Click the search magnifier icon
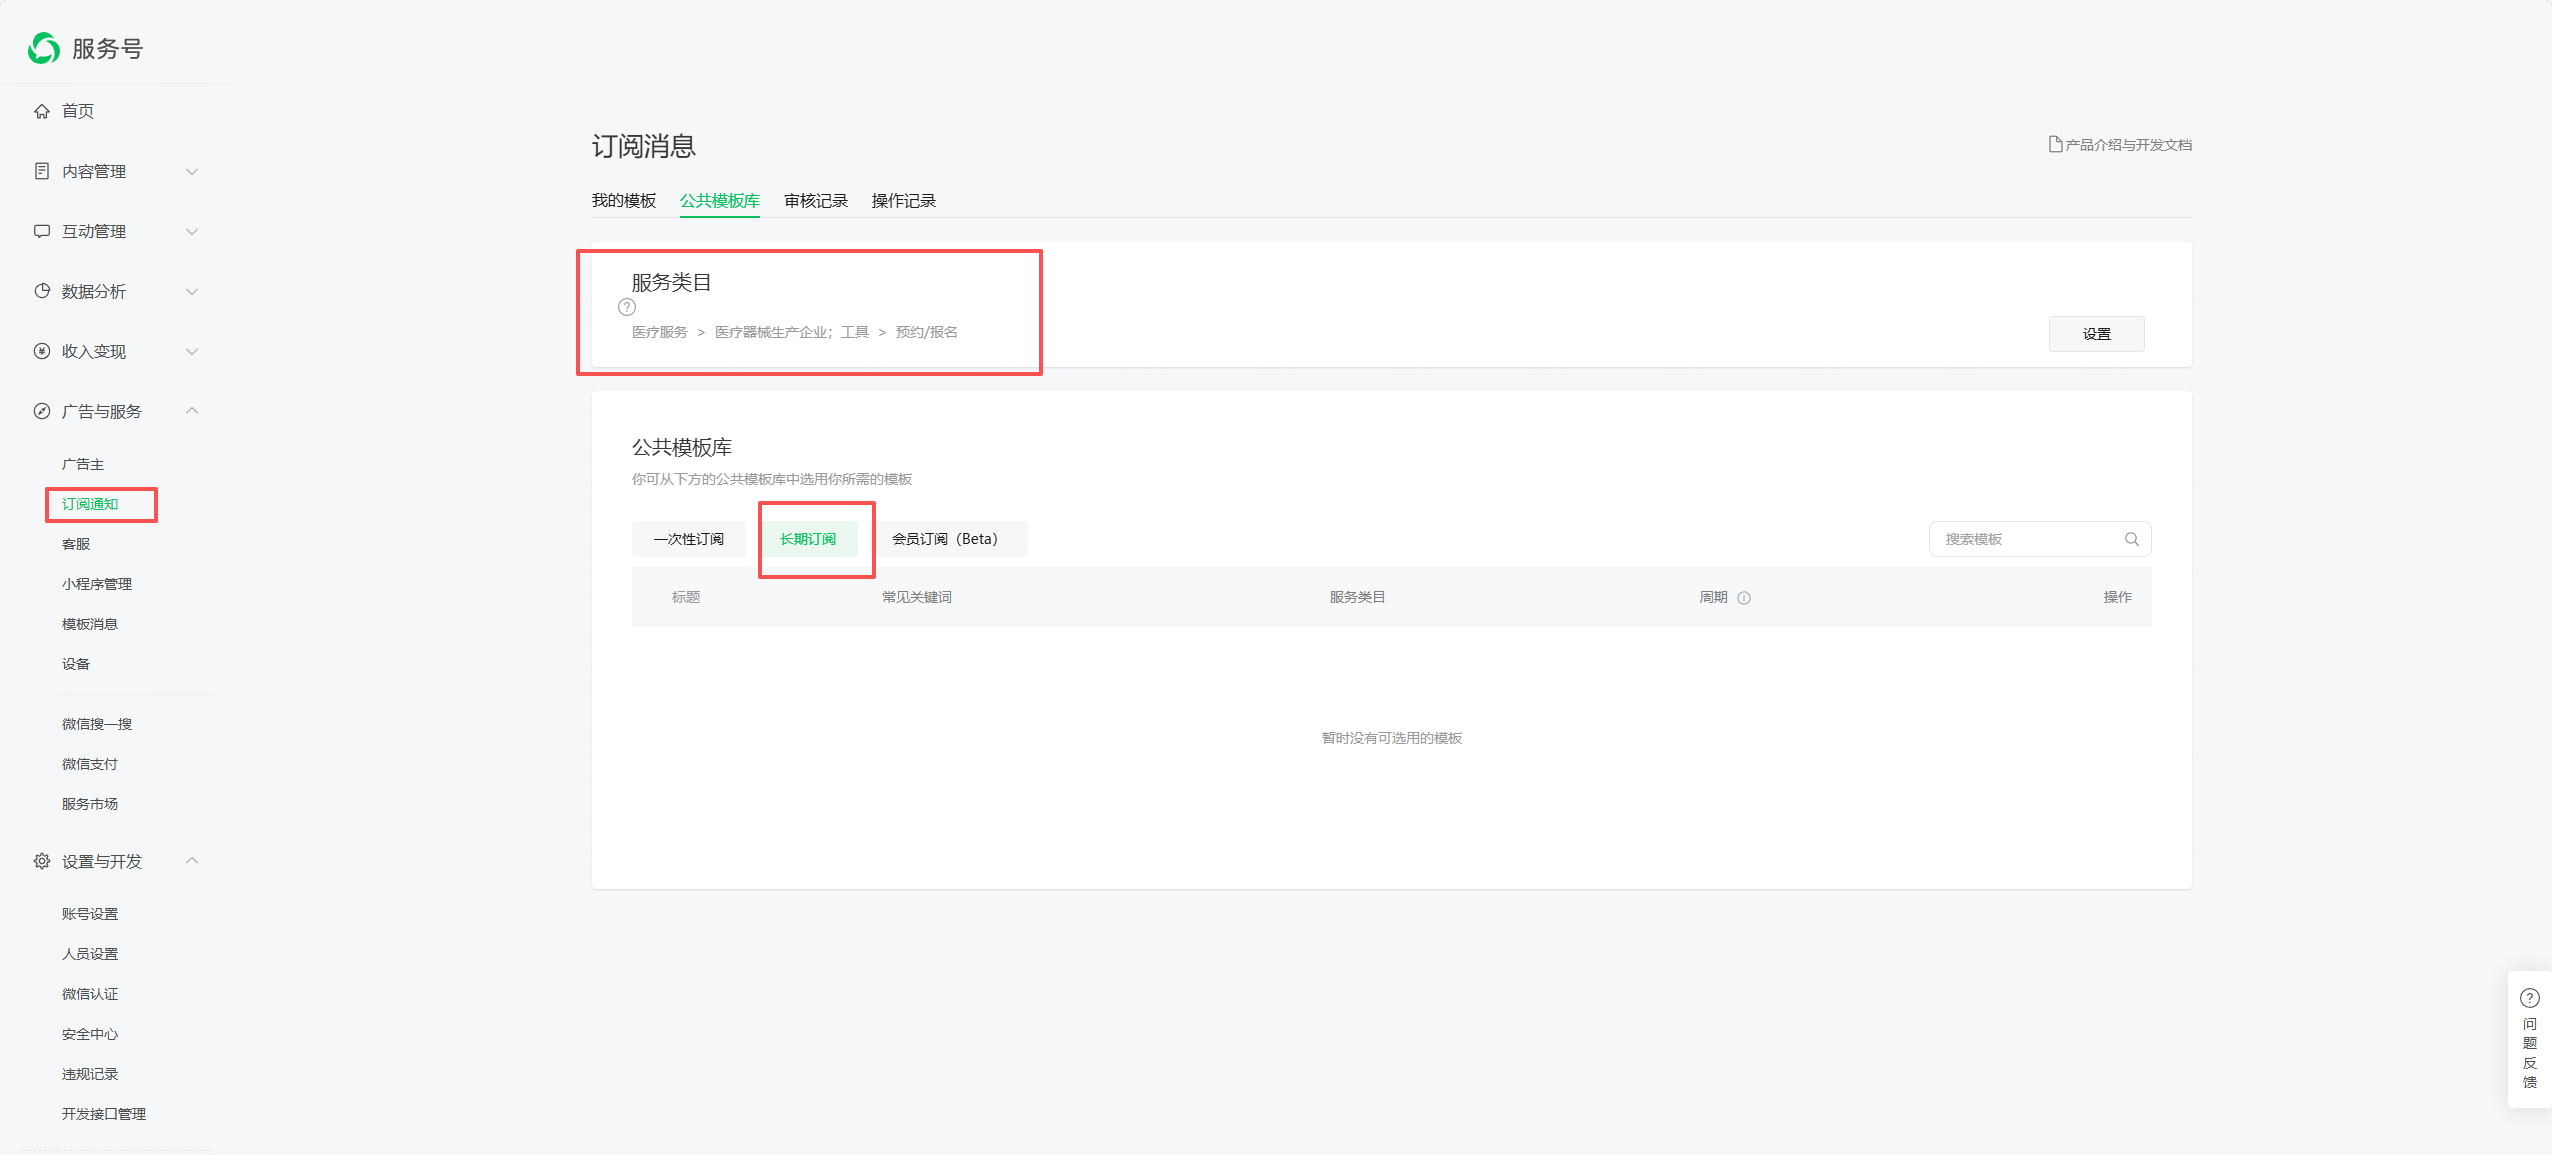Screen dimensions: 2552x1155 tap(2131, 539)
